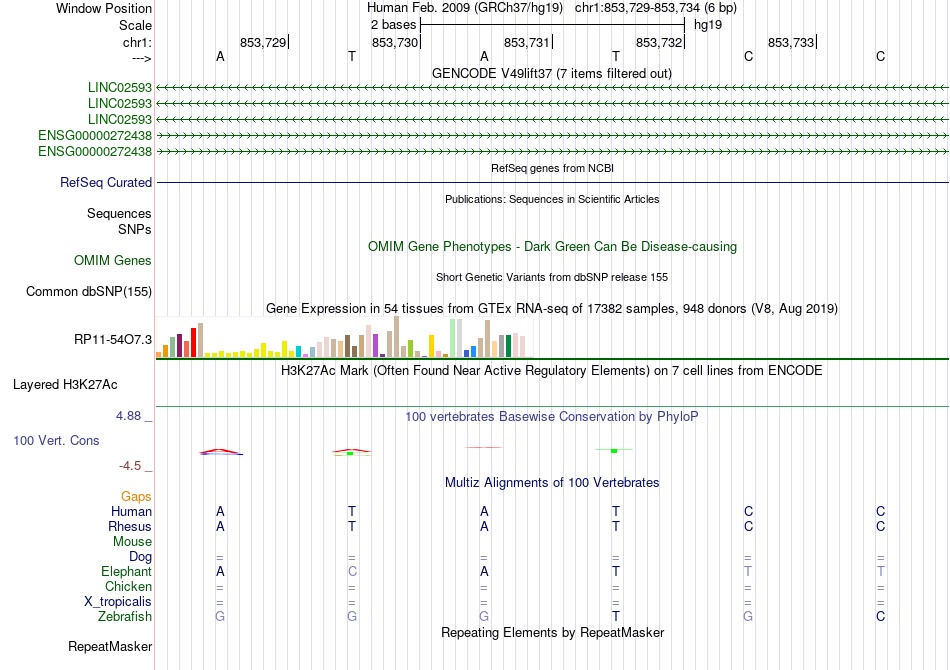950x670 pixels.
Task: Click the RP11-54O7.3 gene label
Action: (x=113, y=339)
